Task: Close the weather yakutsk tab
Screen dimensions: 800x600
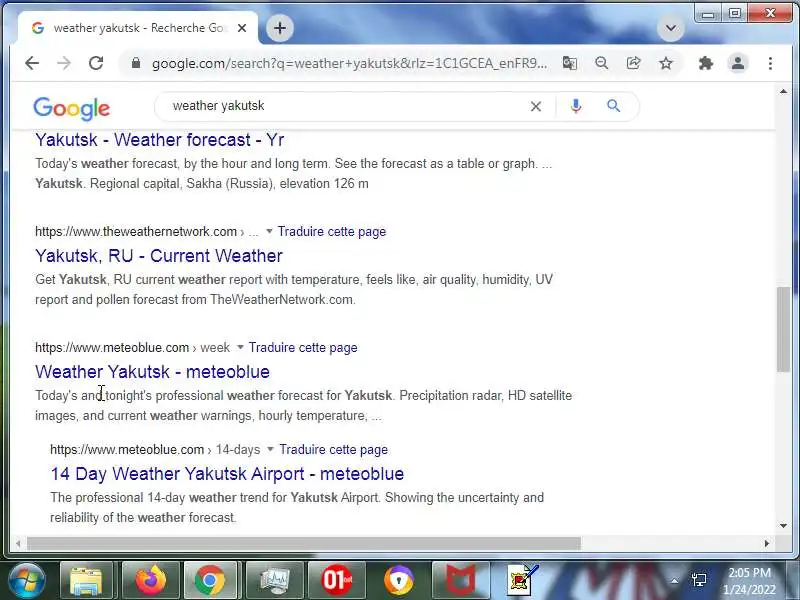Action: (x=242, y=28)
